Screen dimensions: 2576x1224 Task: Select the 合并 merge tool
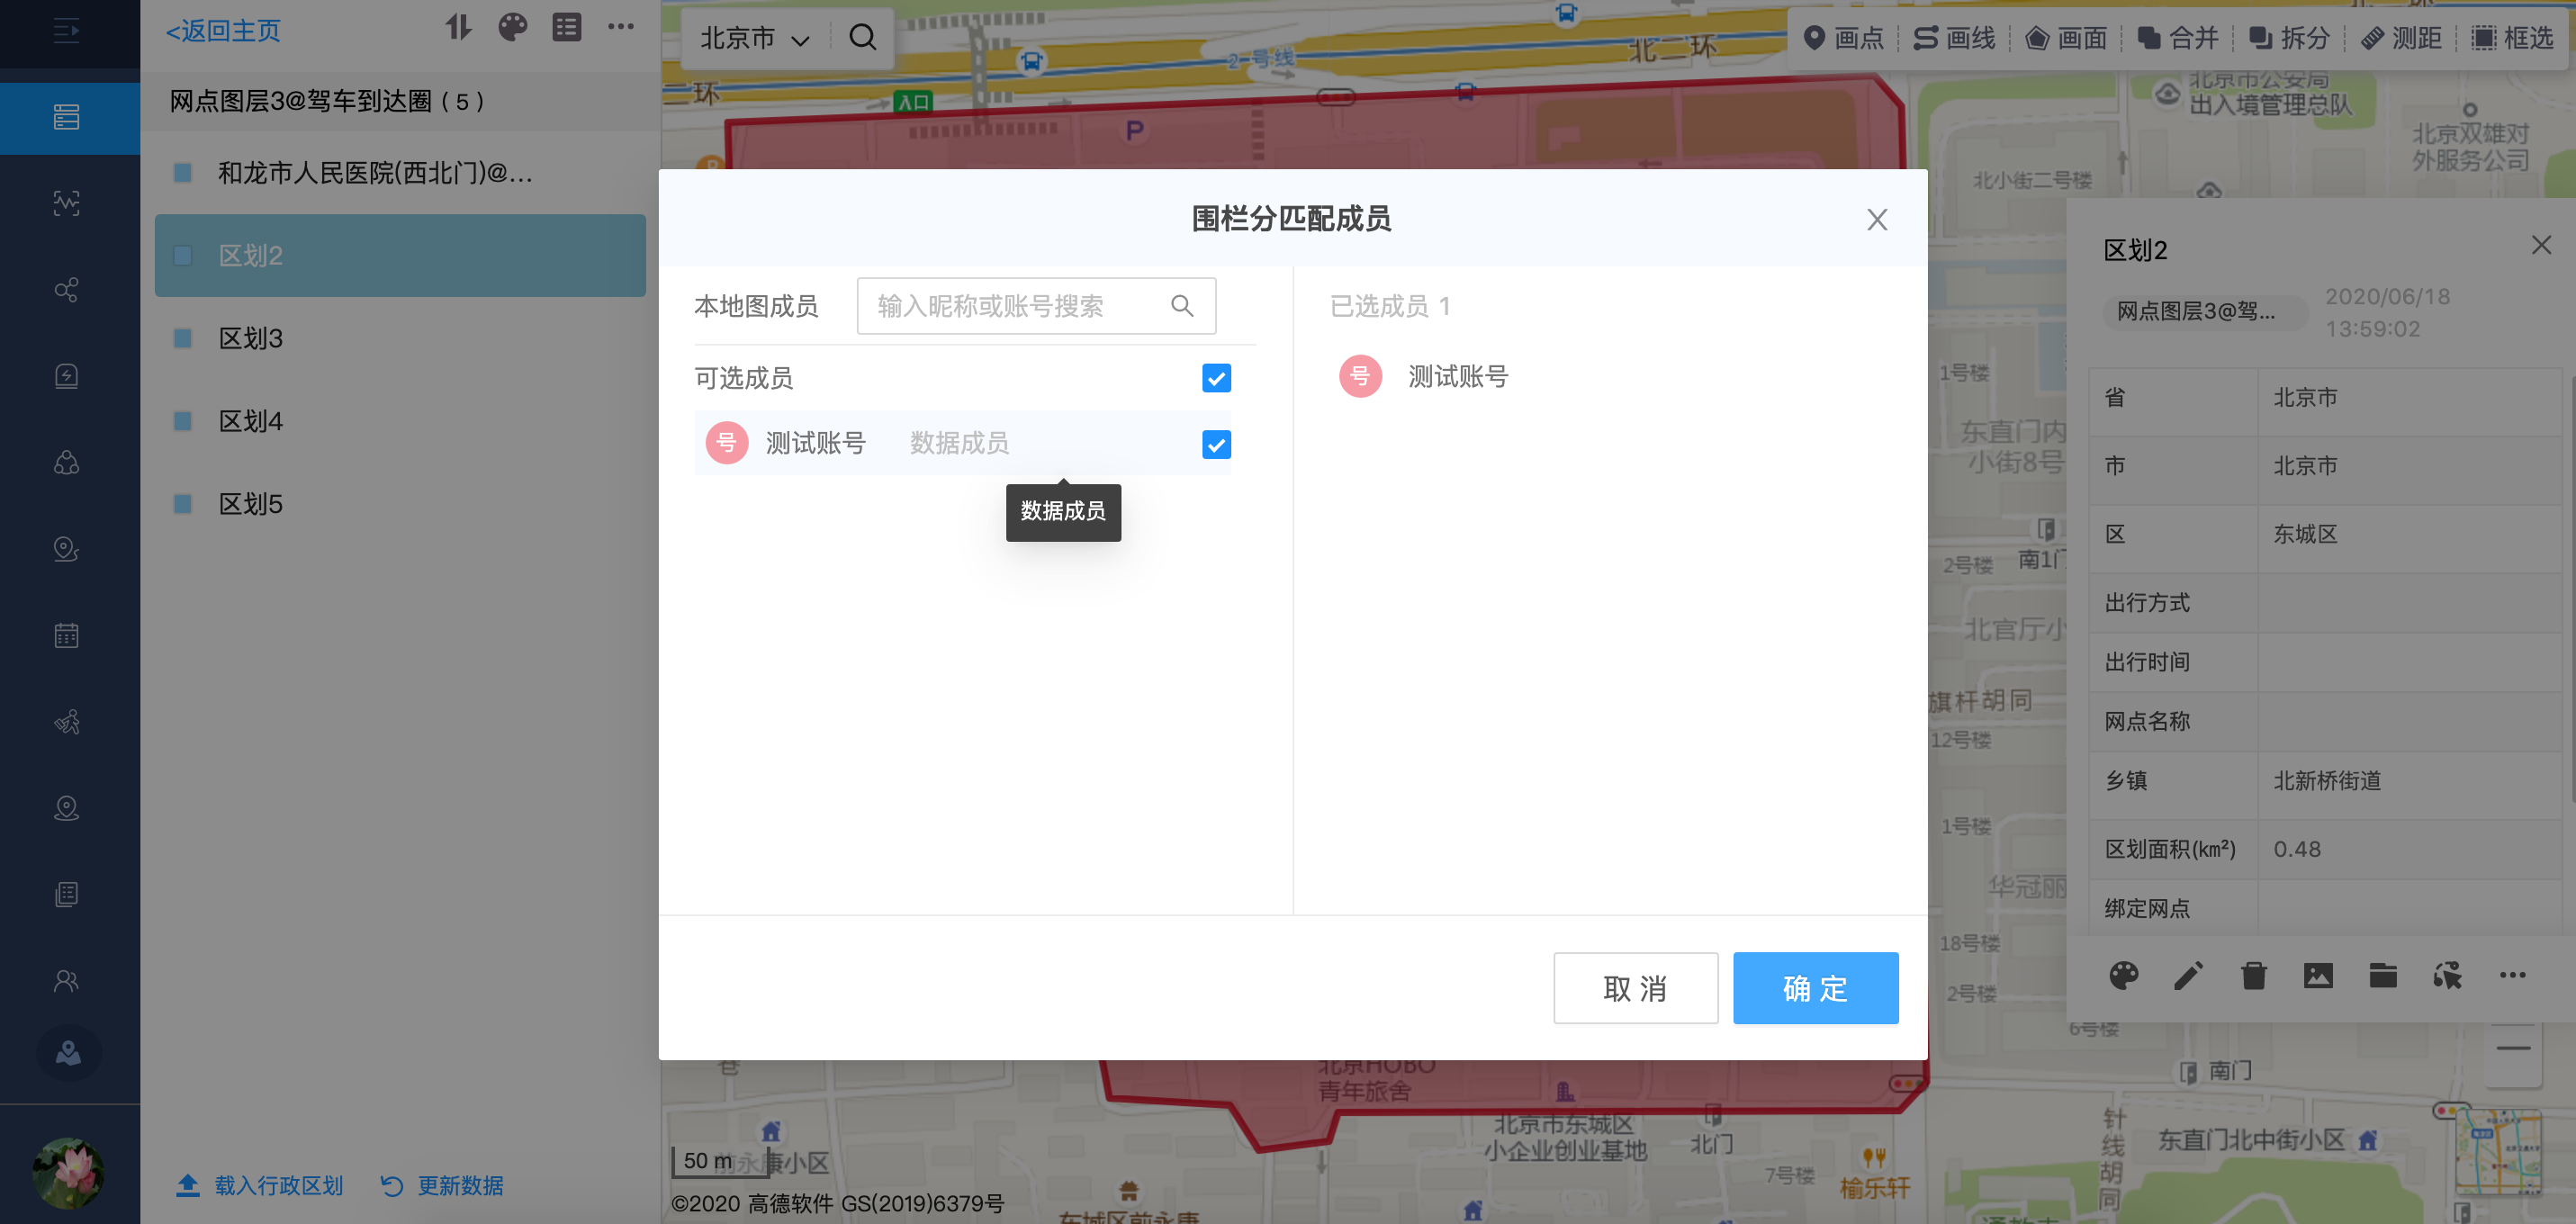tap(2178, 38)
